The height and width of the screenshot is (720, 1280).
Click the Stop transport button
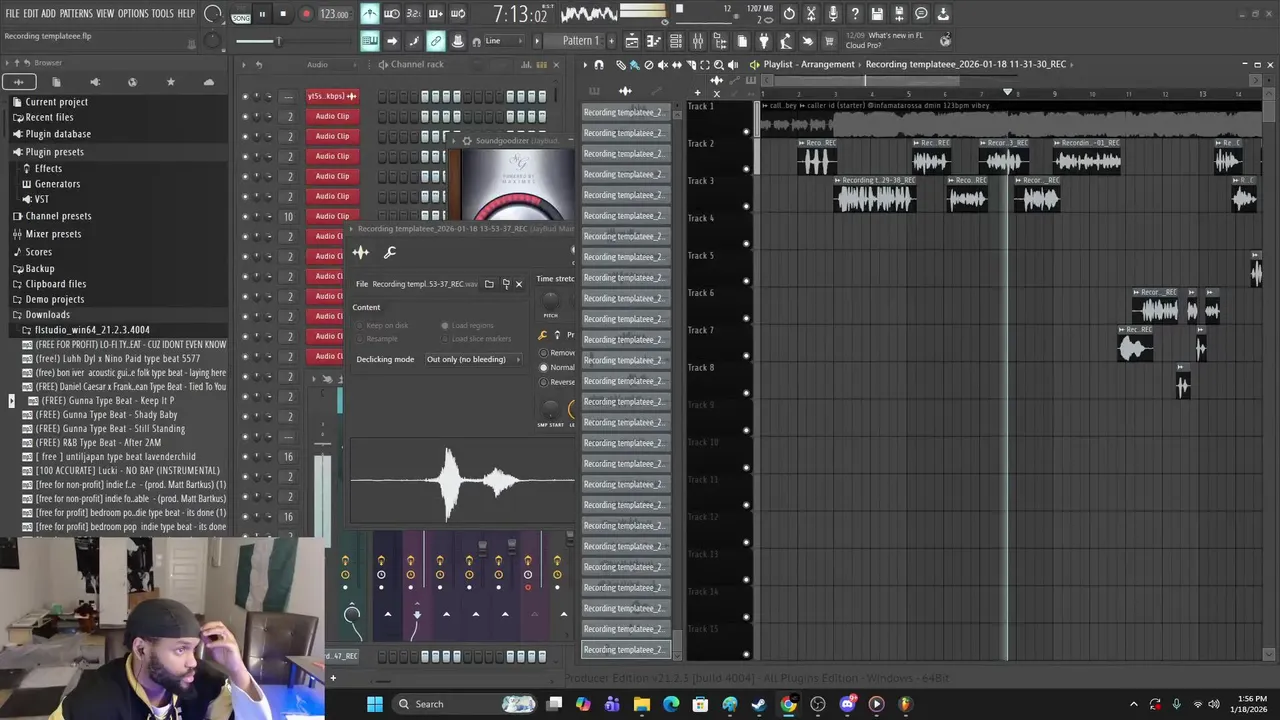point(283,14)
